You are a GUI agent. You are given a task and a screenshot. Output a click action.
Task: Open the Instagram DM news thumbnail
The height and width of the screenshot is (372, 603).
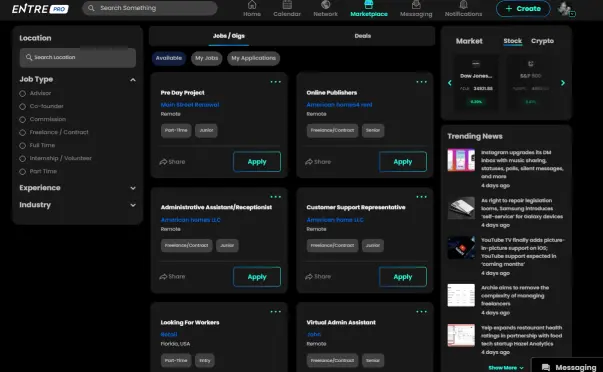461,160
